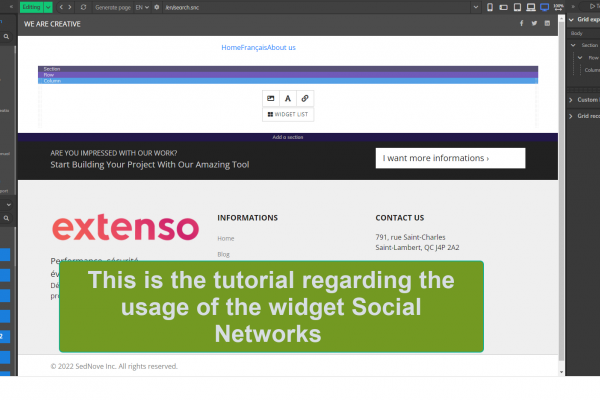This screenshot has height=400, width=600.
Task: Open the Facebook icon in header
Action: click(x=520, y=23)
